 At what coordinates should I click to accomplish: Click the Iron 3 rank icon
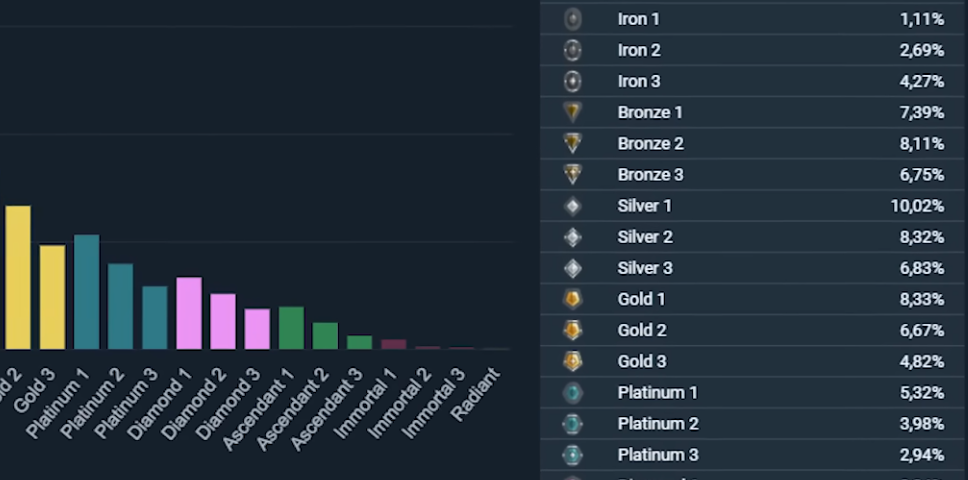573,81
